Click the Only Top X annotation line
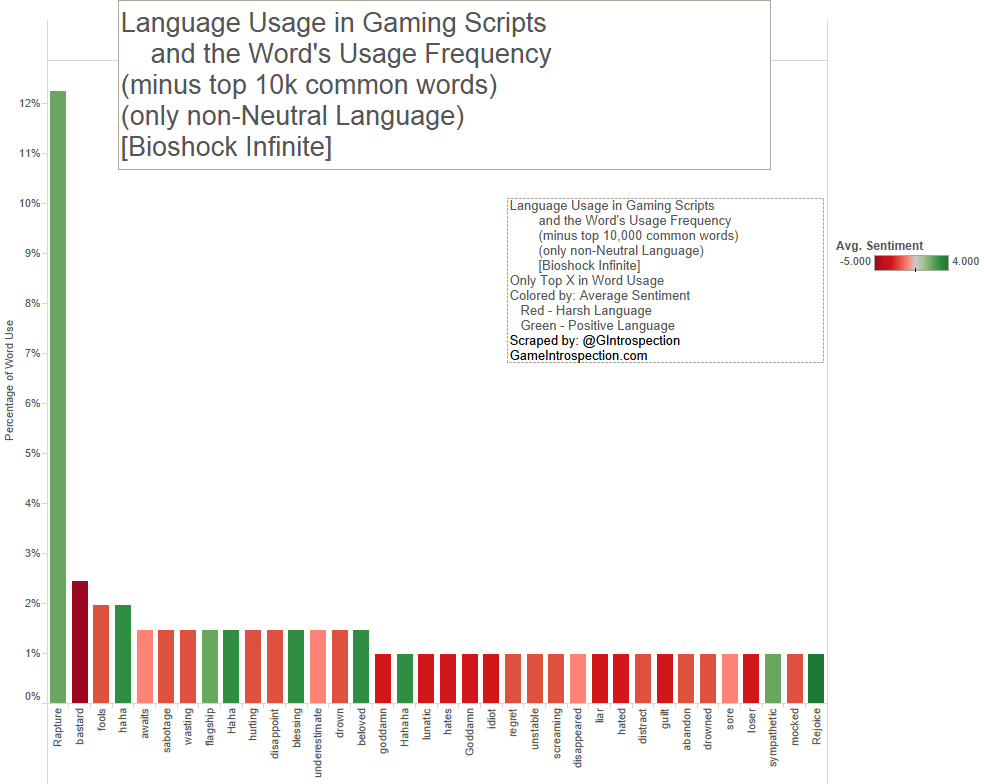 (586, 280)
